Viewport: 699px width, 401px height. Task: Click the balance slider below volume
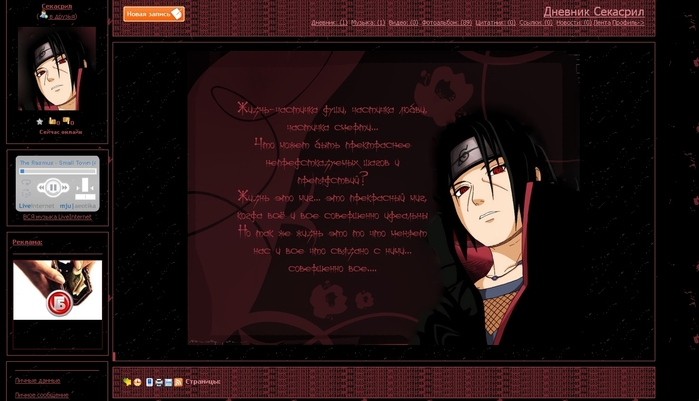[85, 196]
